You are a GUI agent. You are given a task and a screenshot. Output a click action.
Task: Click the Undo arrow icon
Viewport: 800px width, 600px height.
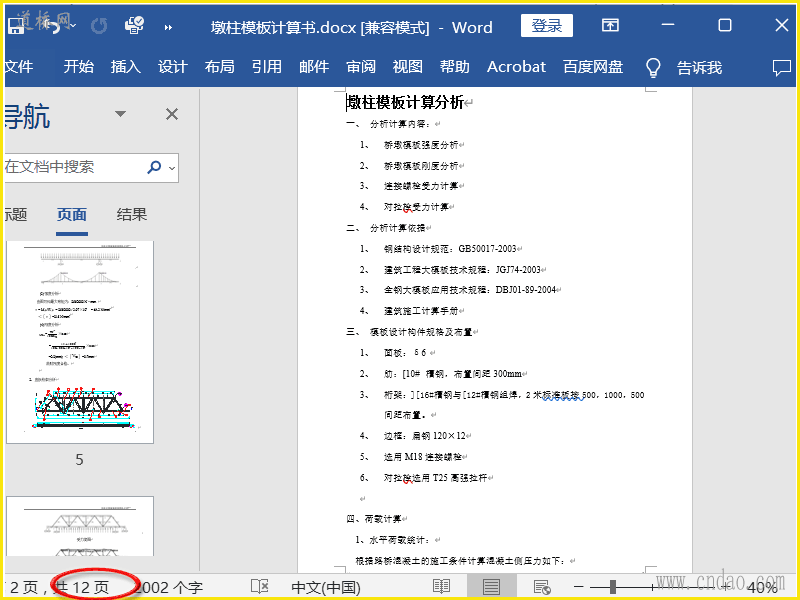point(53,26)
